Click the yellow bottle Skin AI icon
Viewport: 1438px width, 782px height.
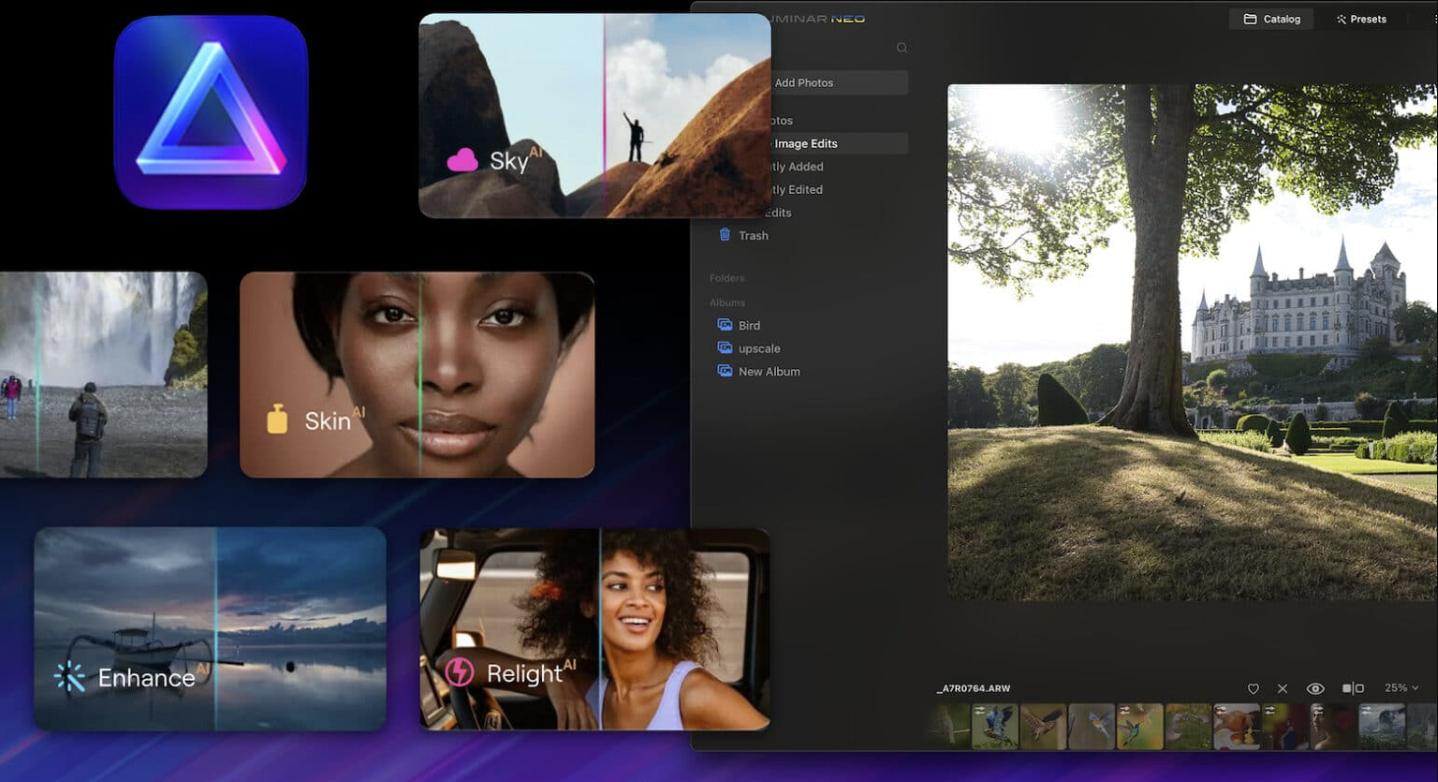277,419
